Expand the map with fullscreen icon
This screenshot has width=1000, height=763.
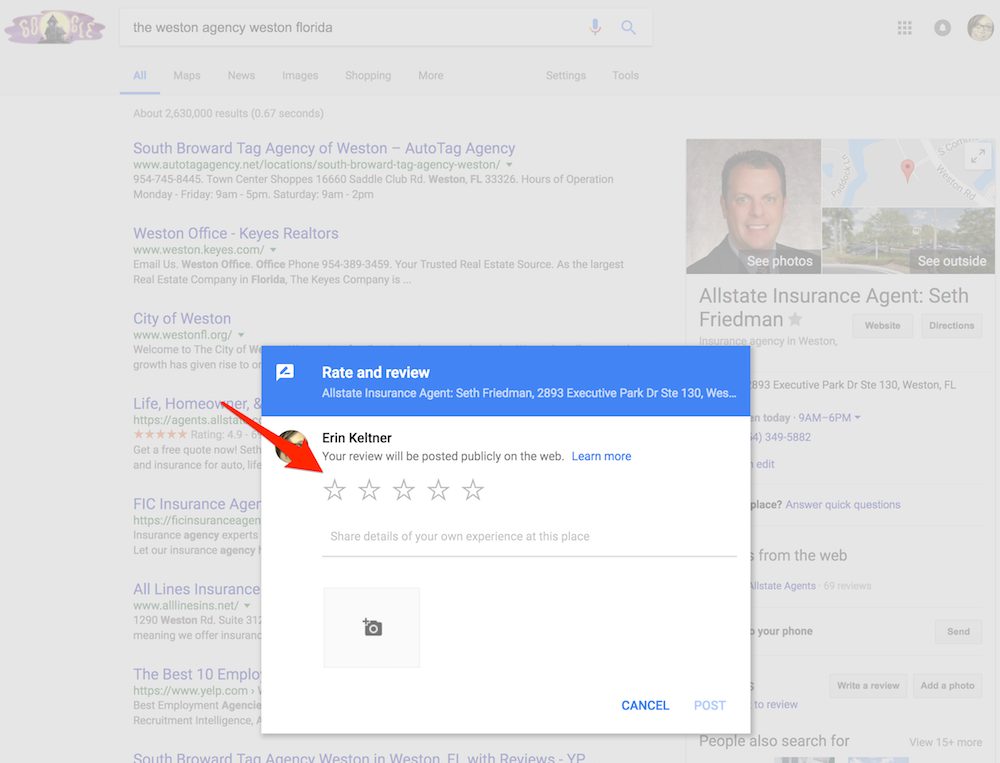(978, 155)
